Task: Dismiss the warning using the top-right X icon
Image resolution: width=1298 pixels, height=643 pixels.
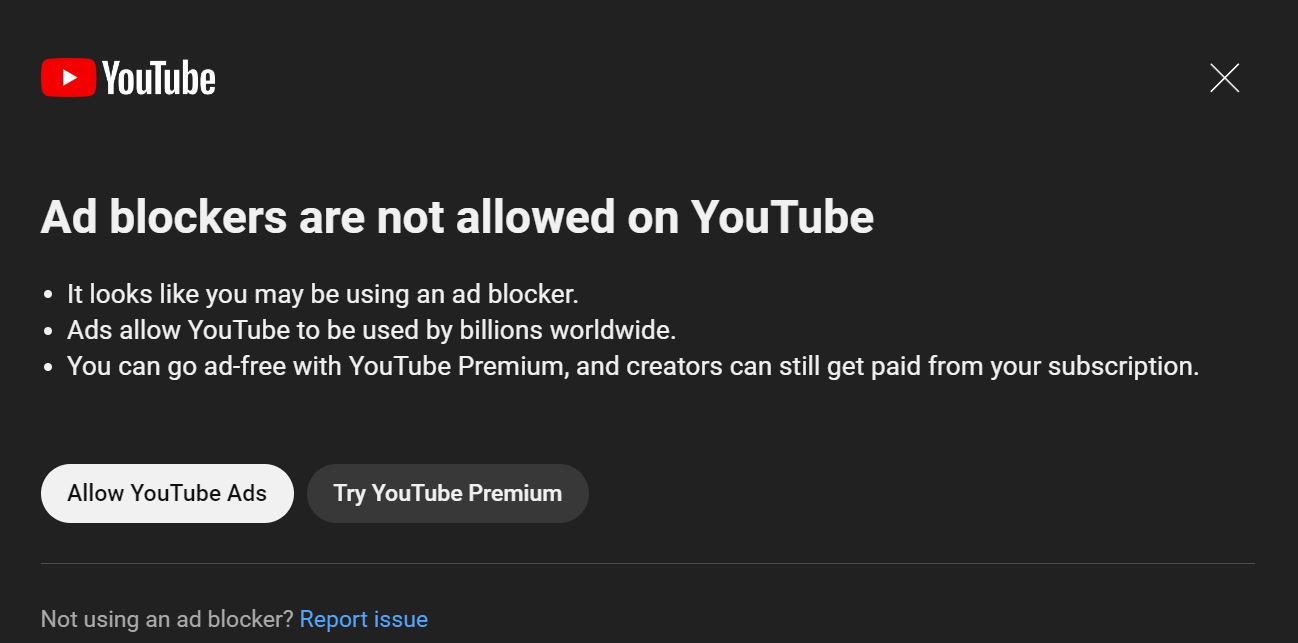Action: pyautogui.click(x=1224, y=78)
